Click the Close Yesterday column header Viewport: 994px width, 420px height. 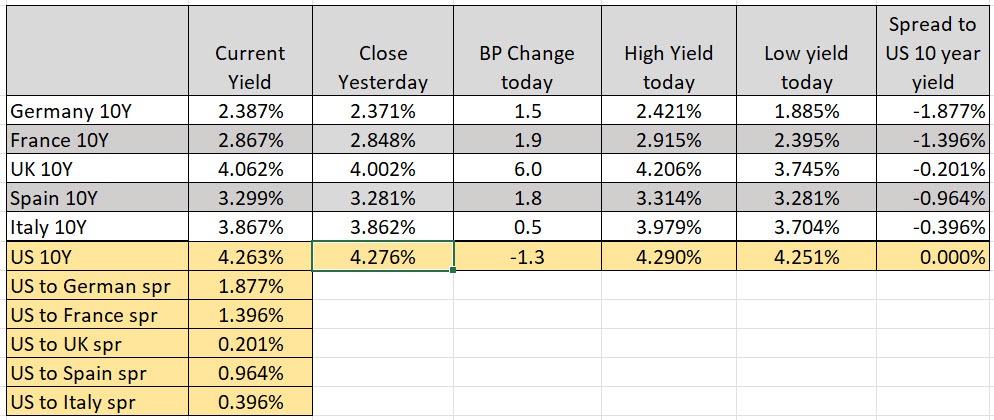click(383, 67)
